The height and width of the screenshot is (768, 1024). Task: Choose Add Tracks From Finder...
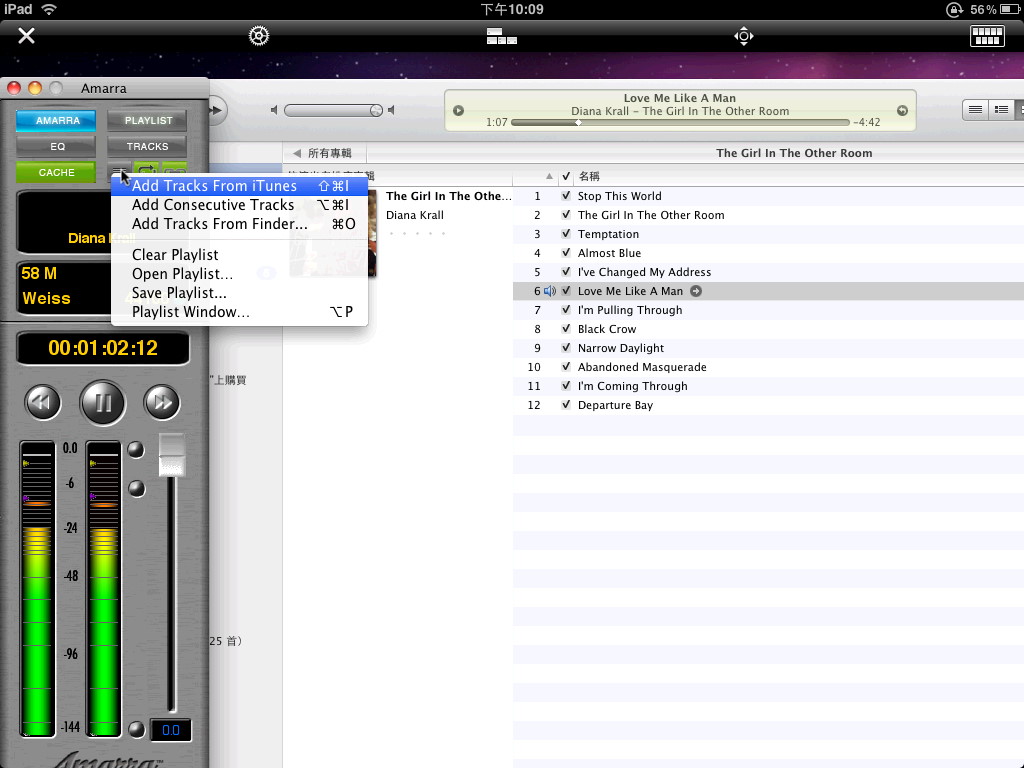[239, 224]
